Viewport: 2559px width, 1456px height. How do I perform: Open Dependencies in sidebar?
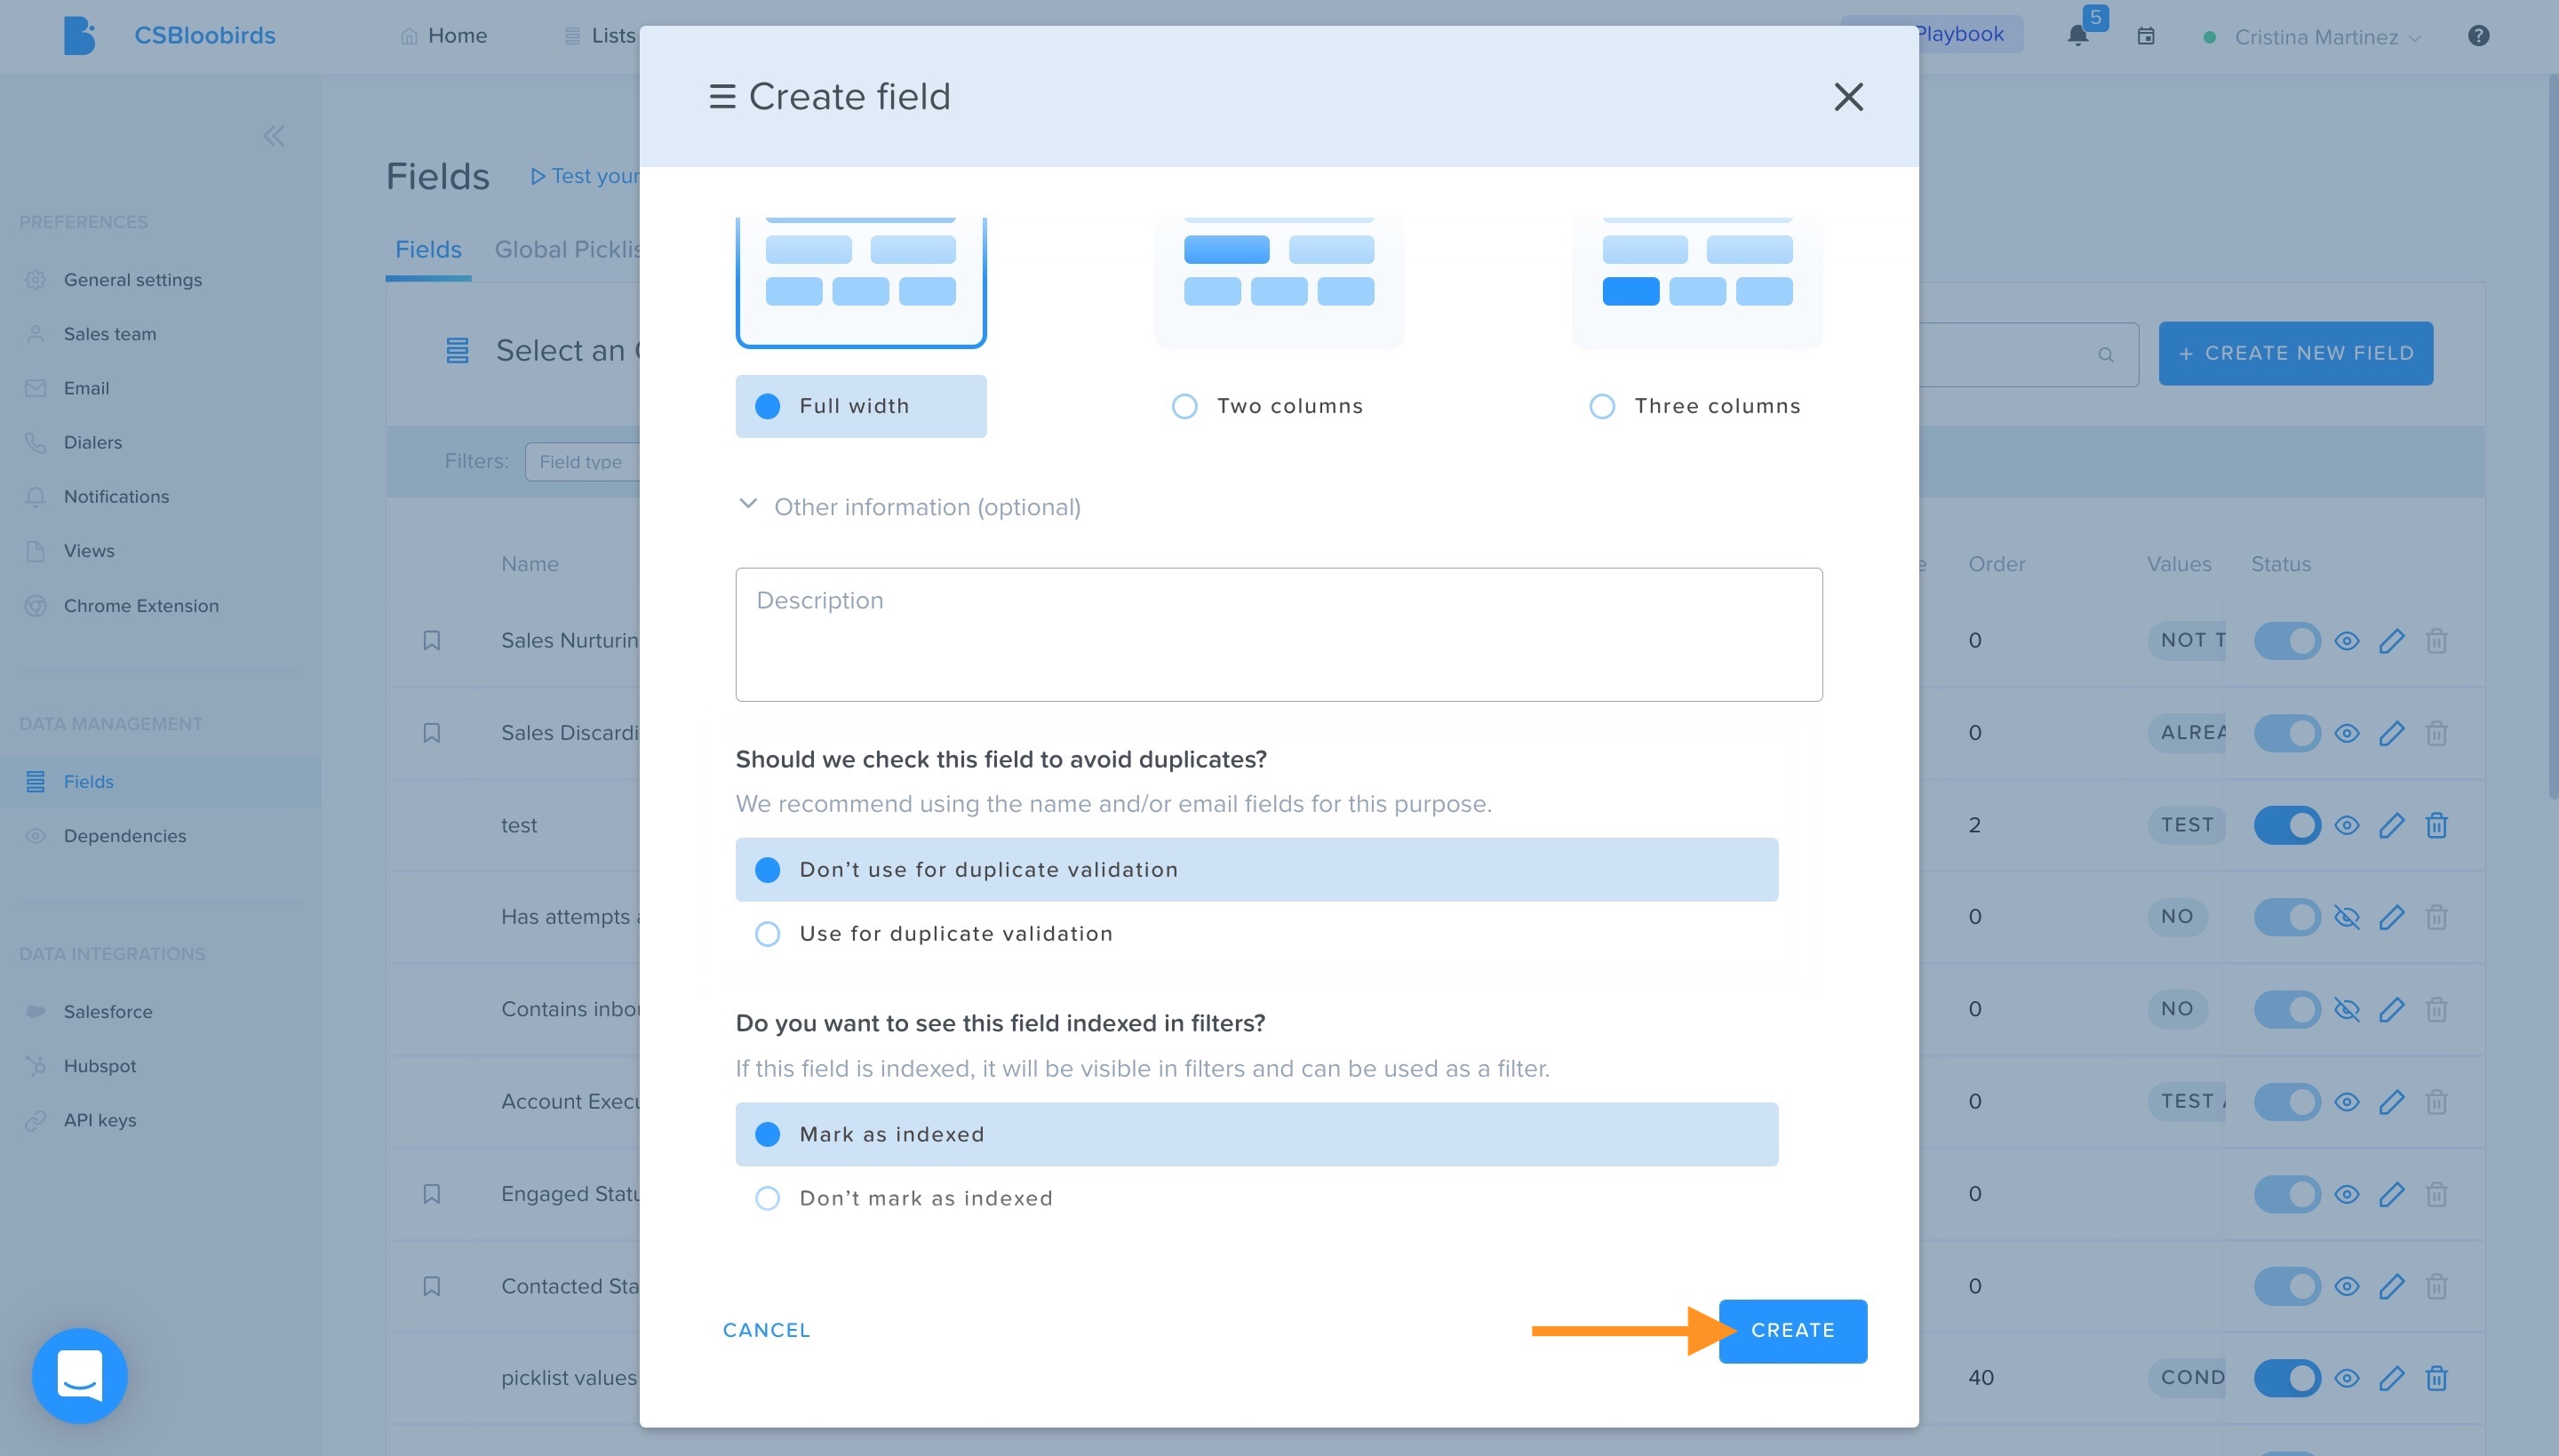(x=124, y=836)
